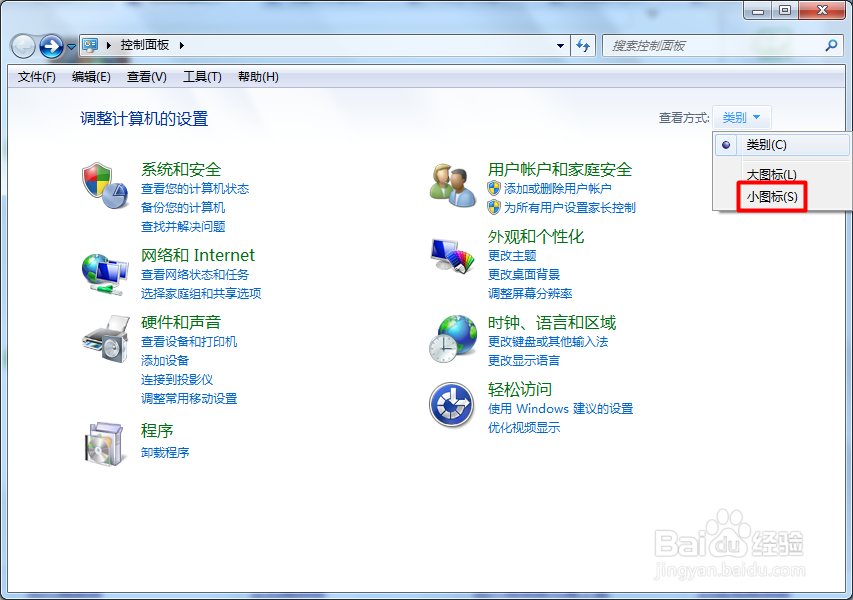Viewport: 853px width, 600px height.
Task: Click the 外观和个性化 display icon
Action: point(451,255)
